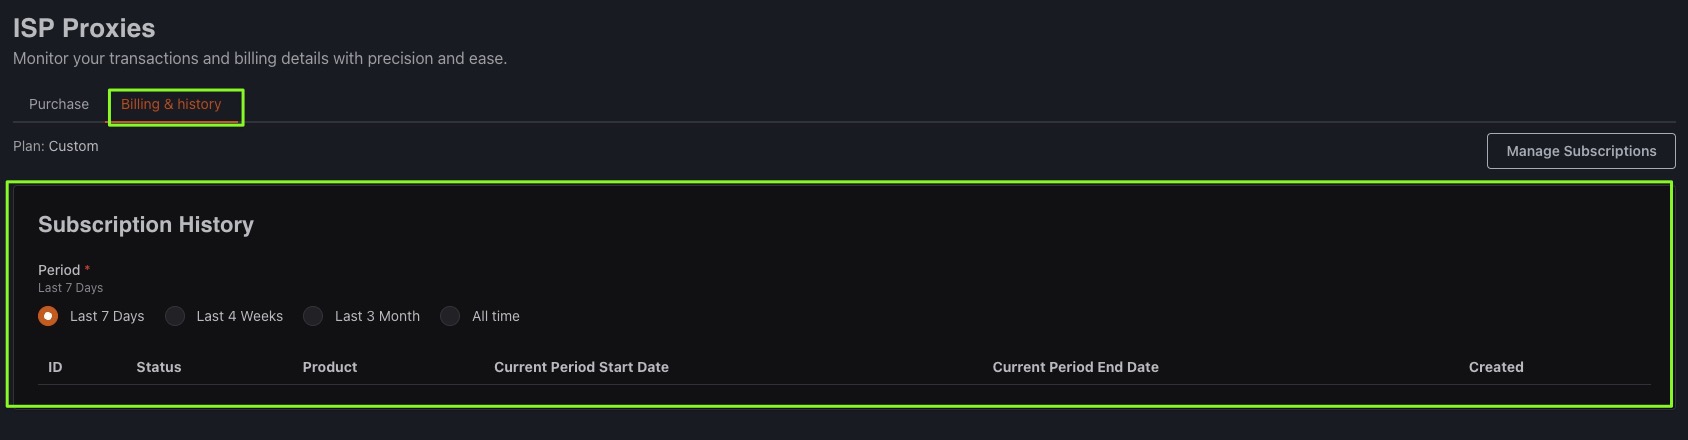Click the Current Period End Date header

click(1075, 367)
